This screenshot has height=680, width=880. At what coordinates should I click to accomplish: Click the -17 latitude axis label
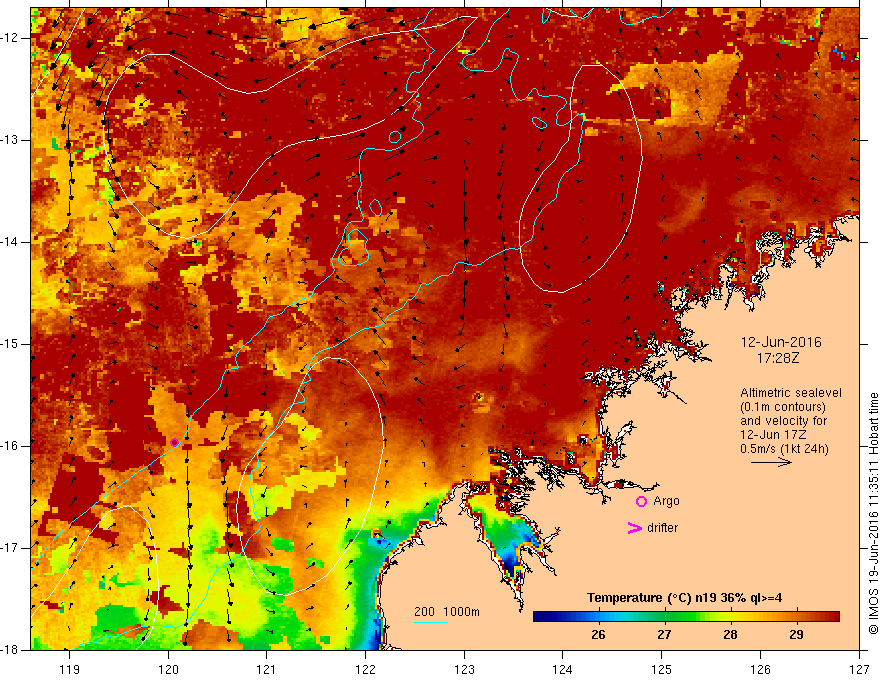[10, 548]
